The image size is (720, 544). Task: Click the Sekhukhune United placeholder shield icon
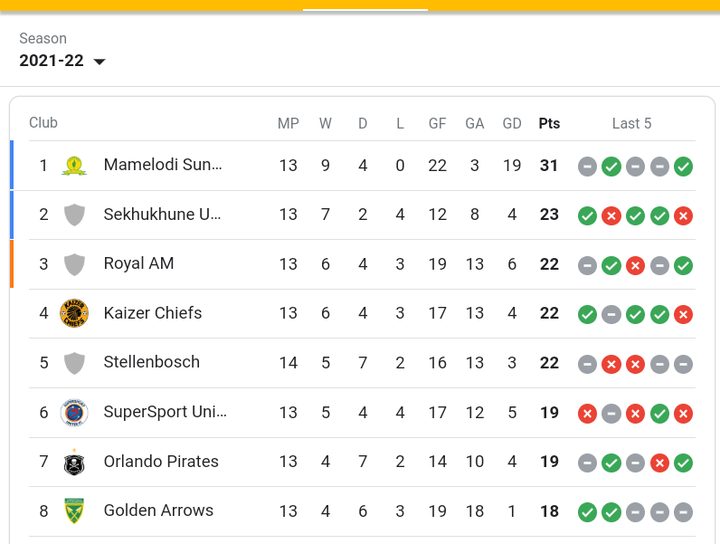[x=74, y=215]
